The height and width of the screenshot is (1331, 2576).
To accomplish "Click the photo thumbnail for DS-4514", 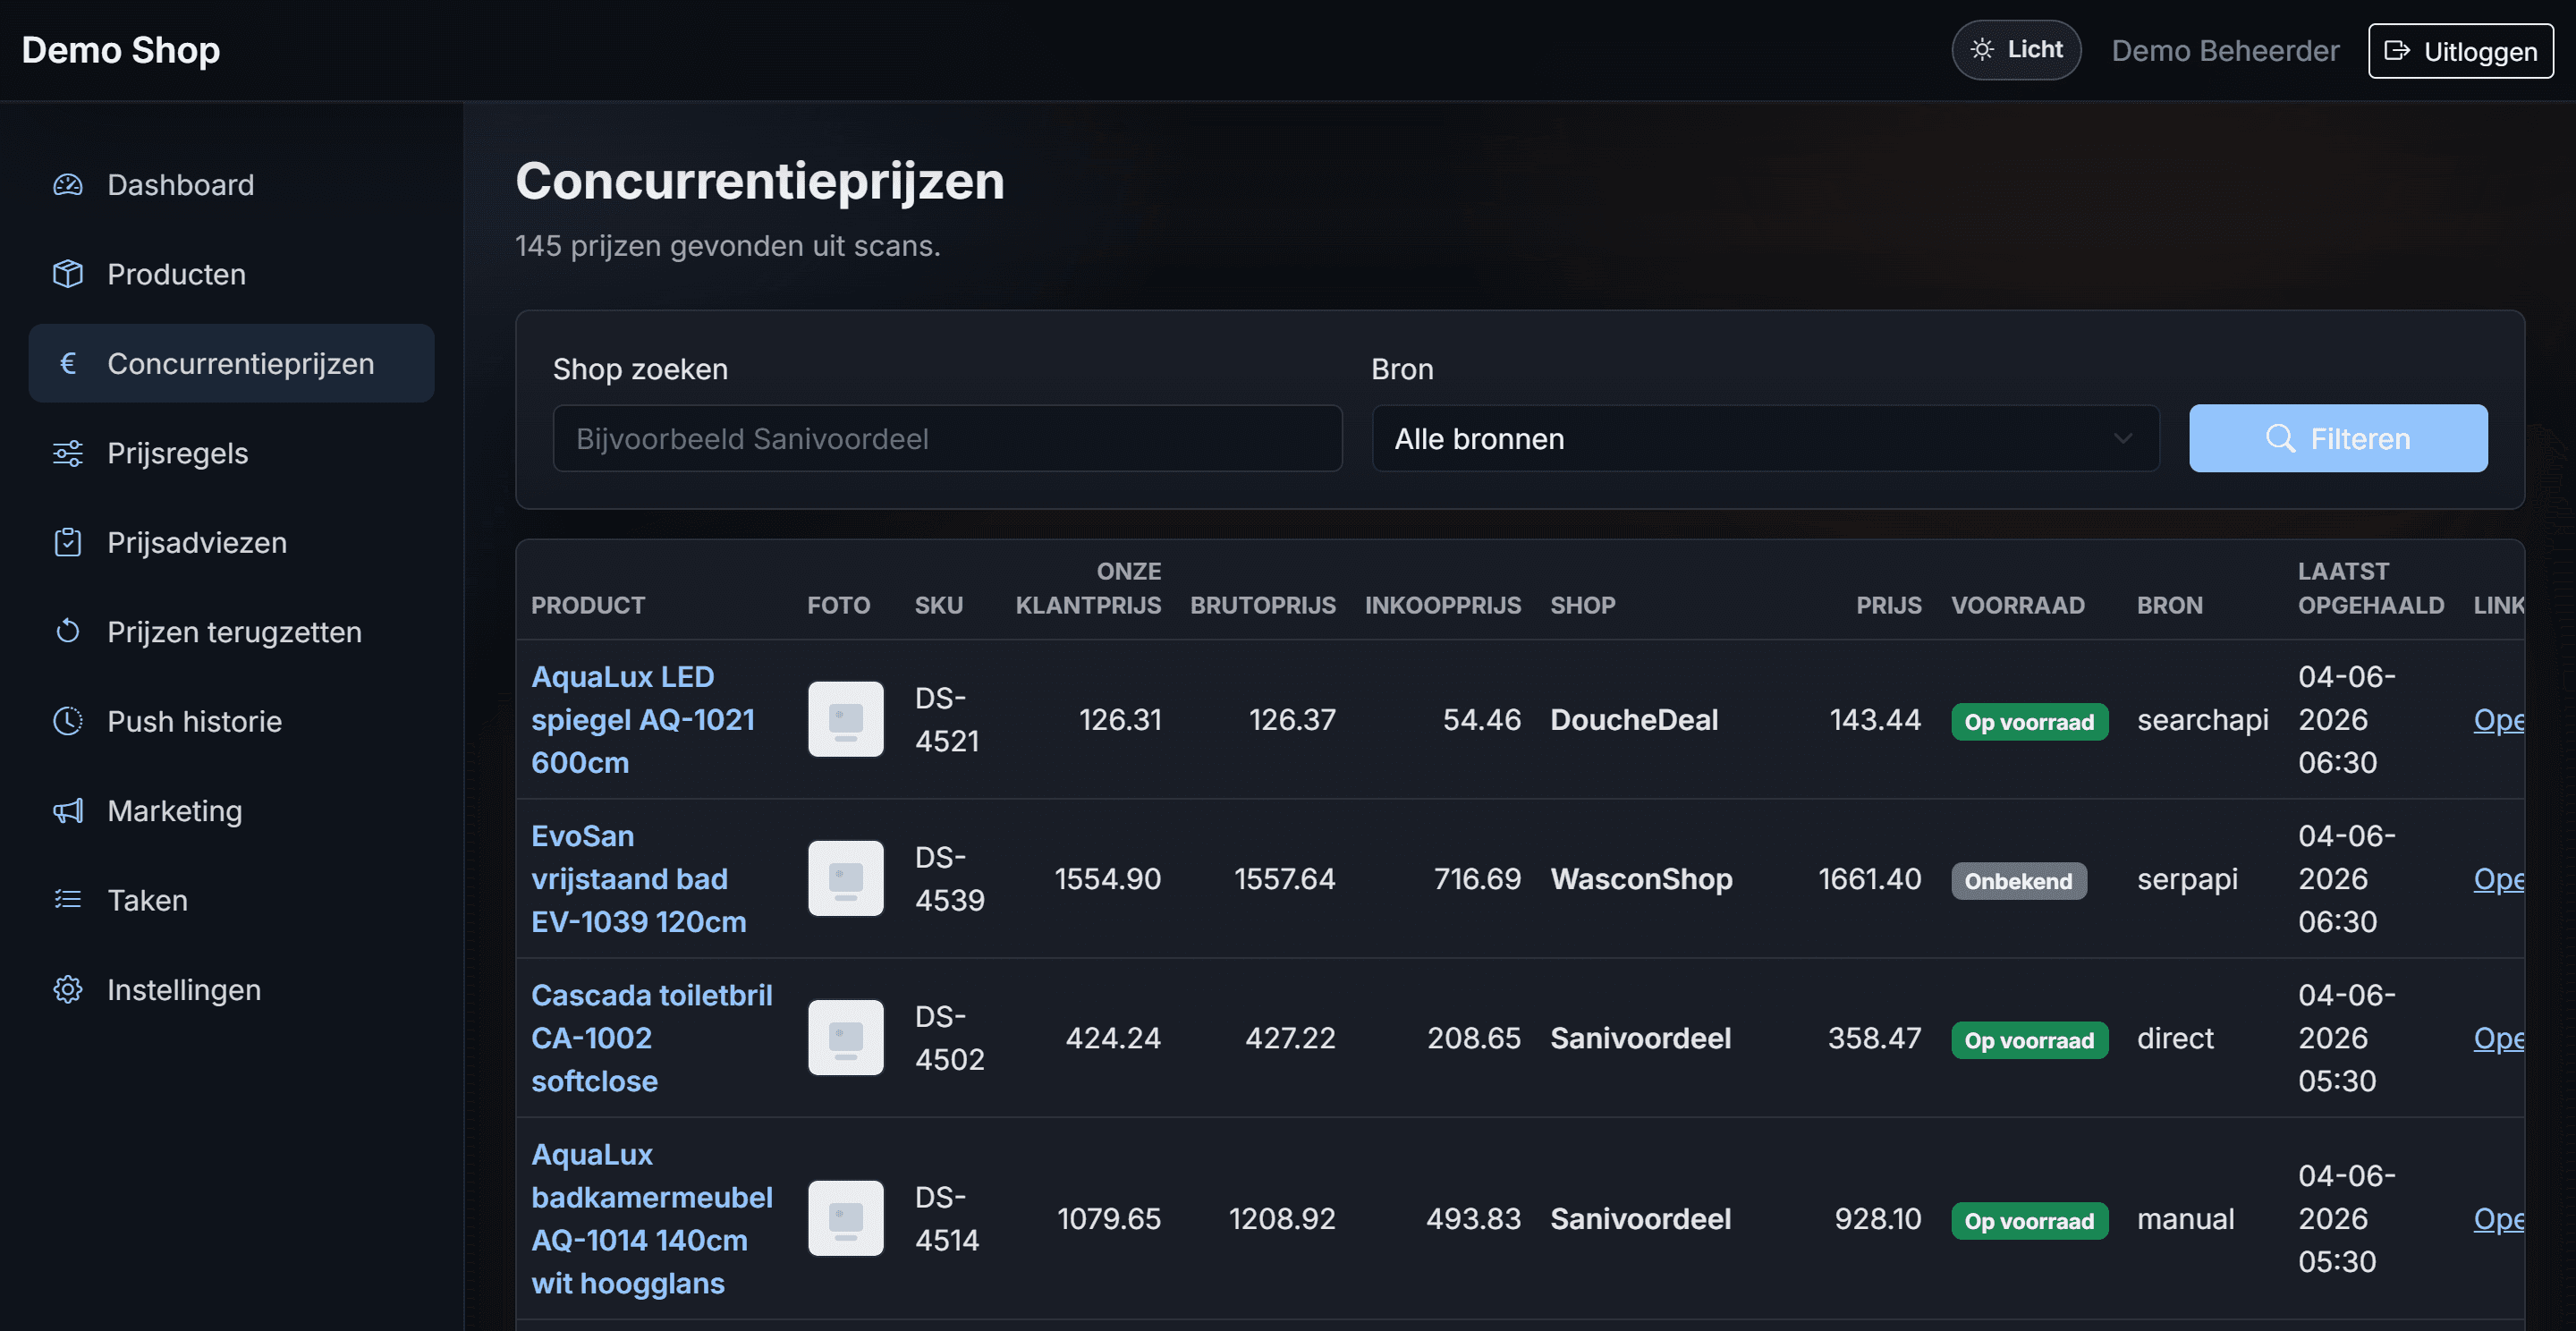I will 846,1218.
